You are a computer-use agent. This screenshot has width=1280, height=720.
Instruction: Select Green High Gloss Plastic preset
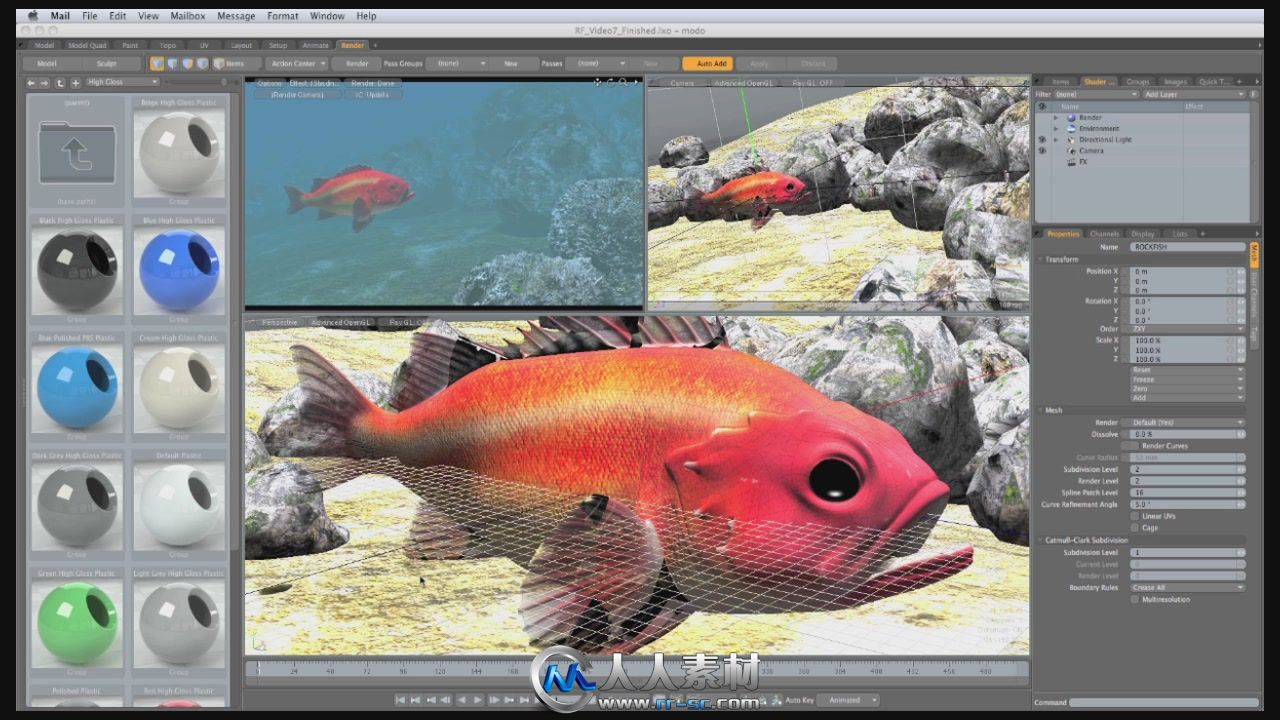tap(77, 622)
